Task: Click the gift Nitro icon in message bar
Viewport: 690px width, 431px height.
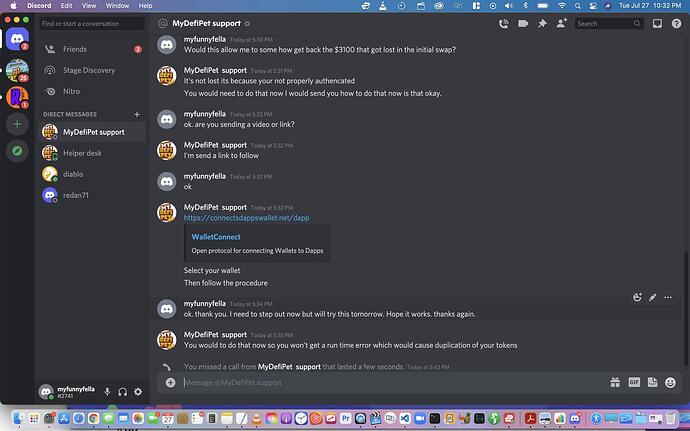Action: [615, 382]
